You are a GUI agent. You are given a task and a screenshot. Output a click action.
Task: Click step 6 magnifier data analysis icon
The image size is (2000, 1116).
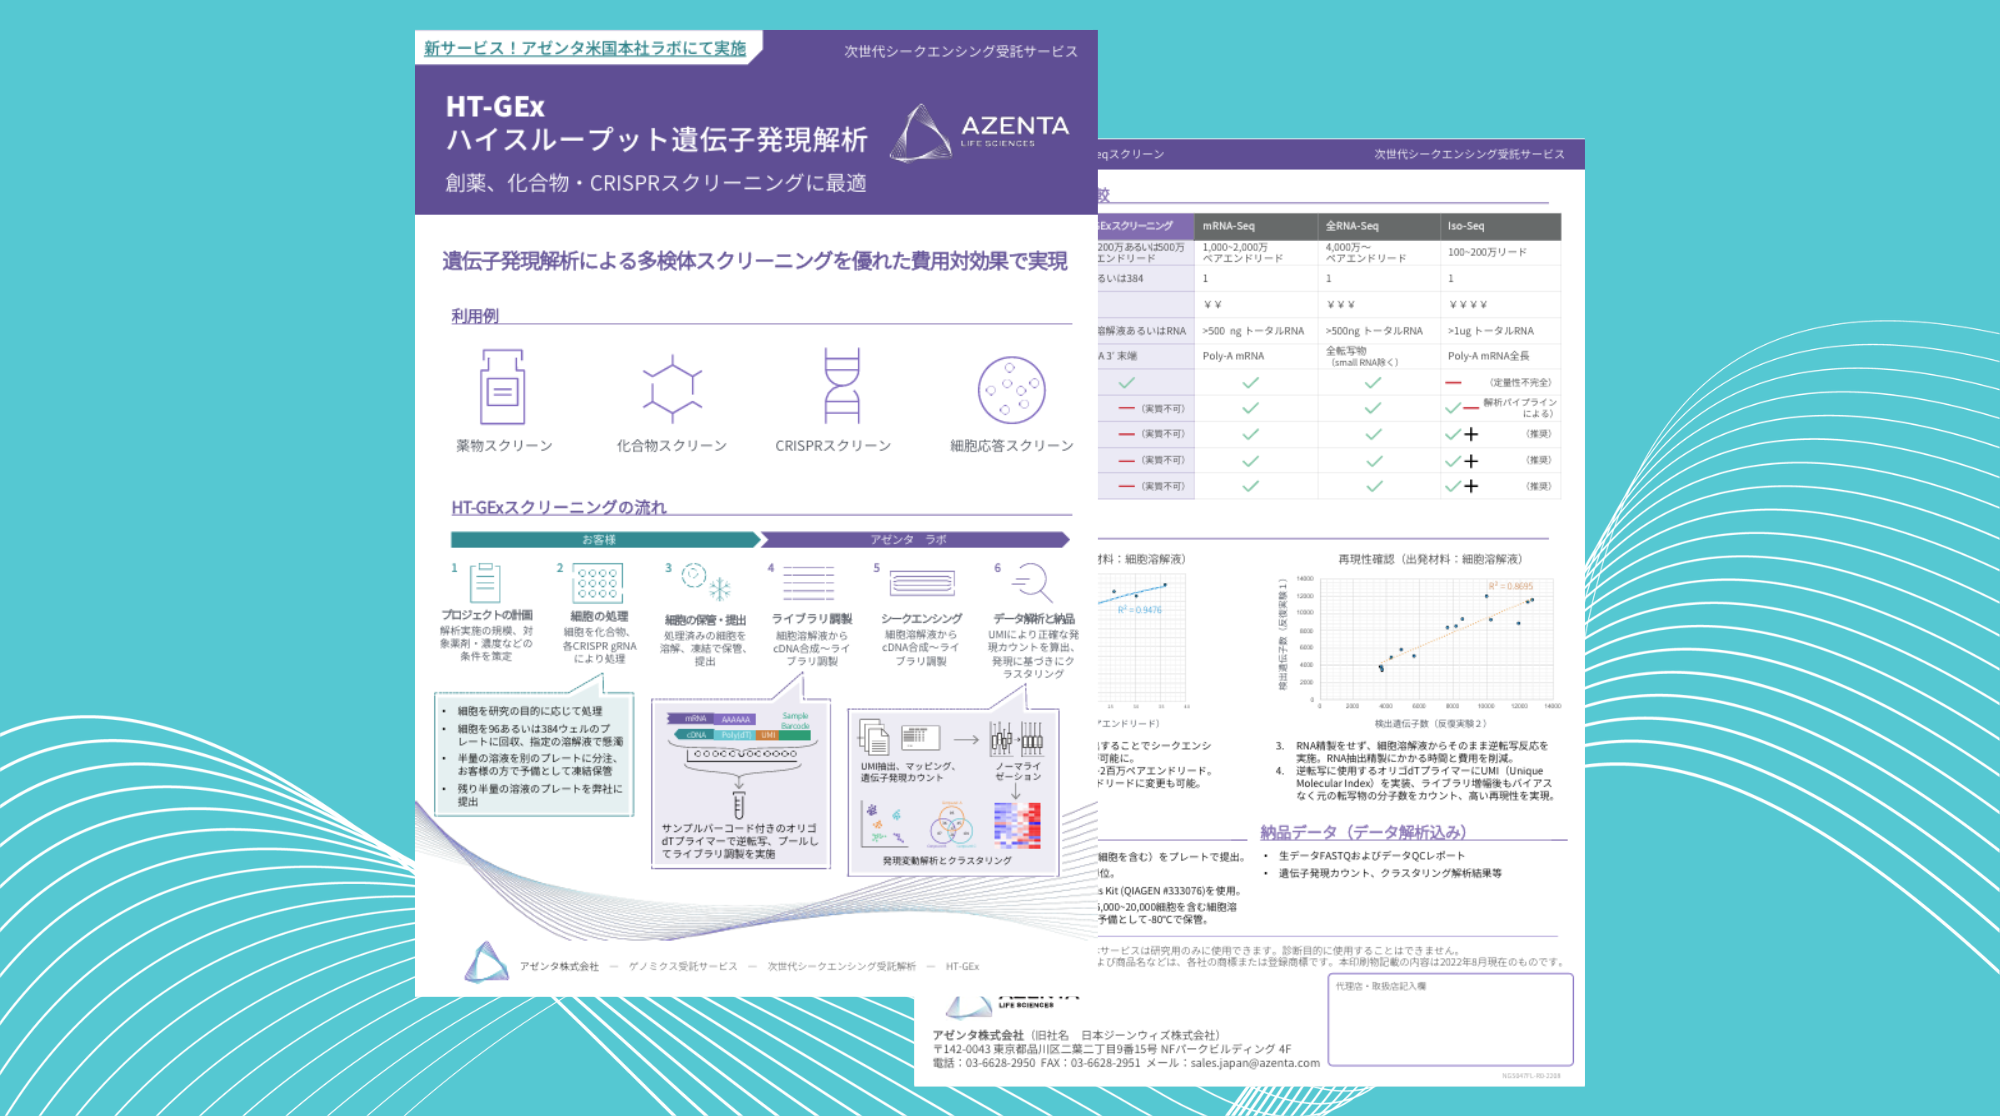click(1031, 581)
